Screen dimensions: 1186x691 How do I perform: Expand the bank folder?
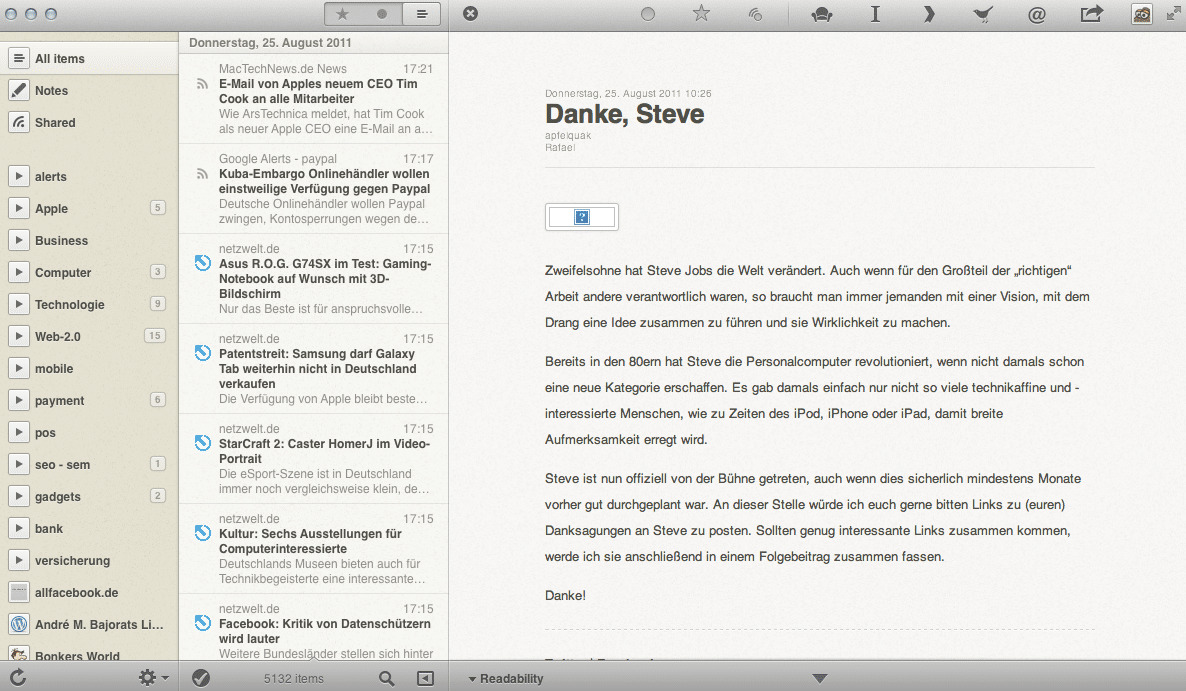(x=19, y=528)
